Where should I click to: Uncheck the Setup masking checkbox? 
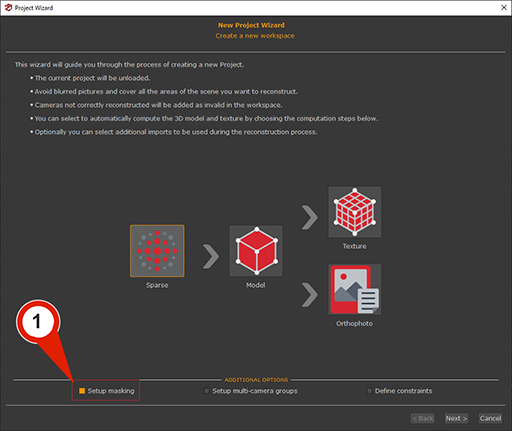[x=82, y=391]
